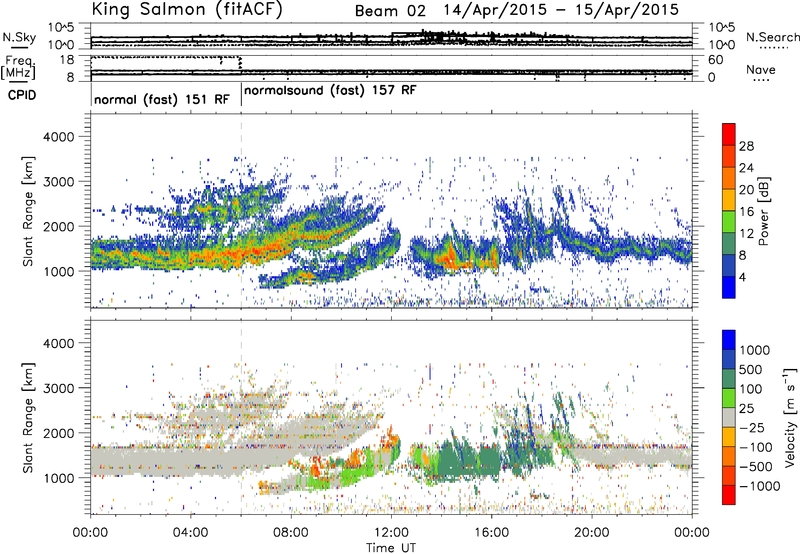
Task: Click the 'N.Search' legend label
Action: 772,37
